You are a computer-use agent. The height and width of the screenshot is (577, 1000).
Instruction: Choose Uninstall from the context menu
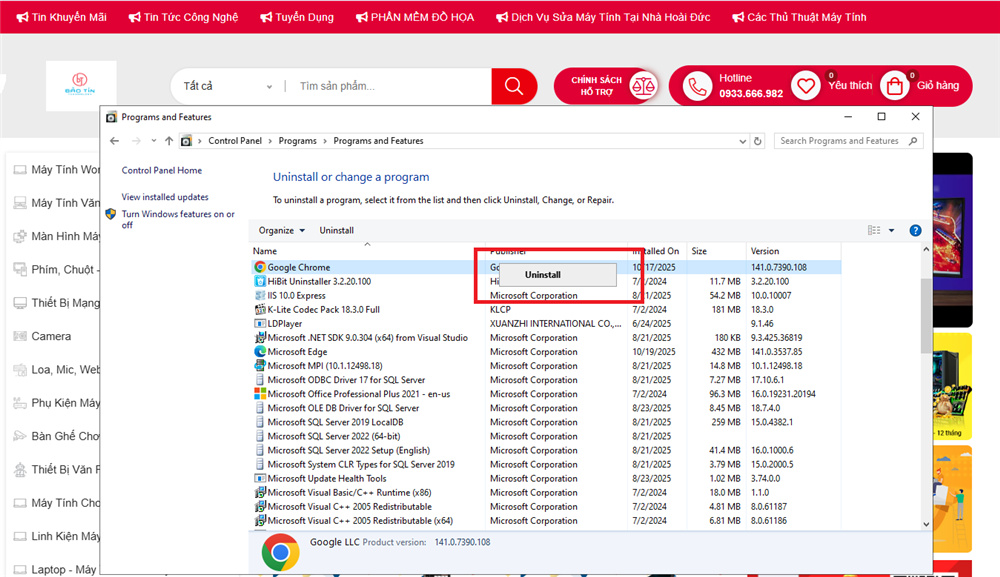[543, 274]
